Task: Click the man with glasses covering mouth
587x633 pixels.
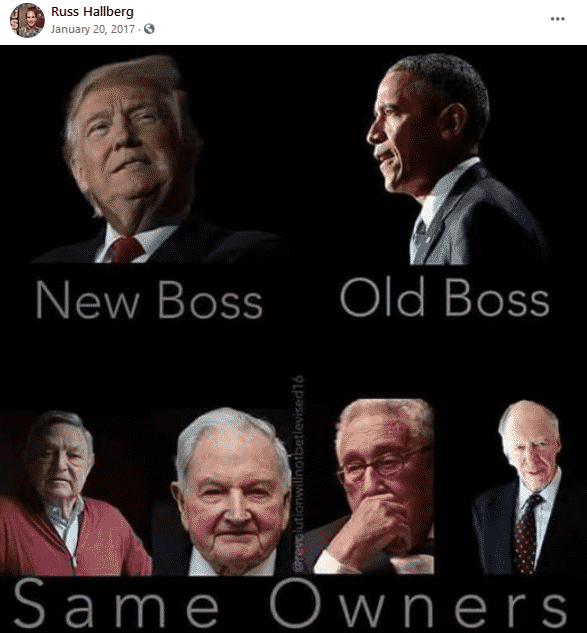Action: point(373,486)
